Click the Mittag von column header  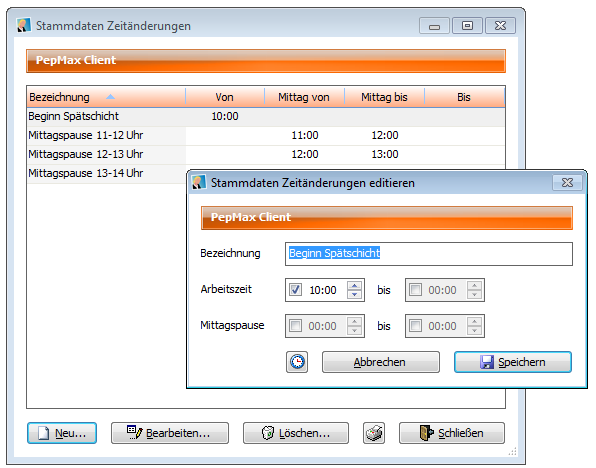pos(304,97)
